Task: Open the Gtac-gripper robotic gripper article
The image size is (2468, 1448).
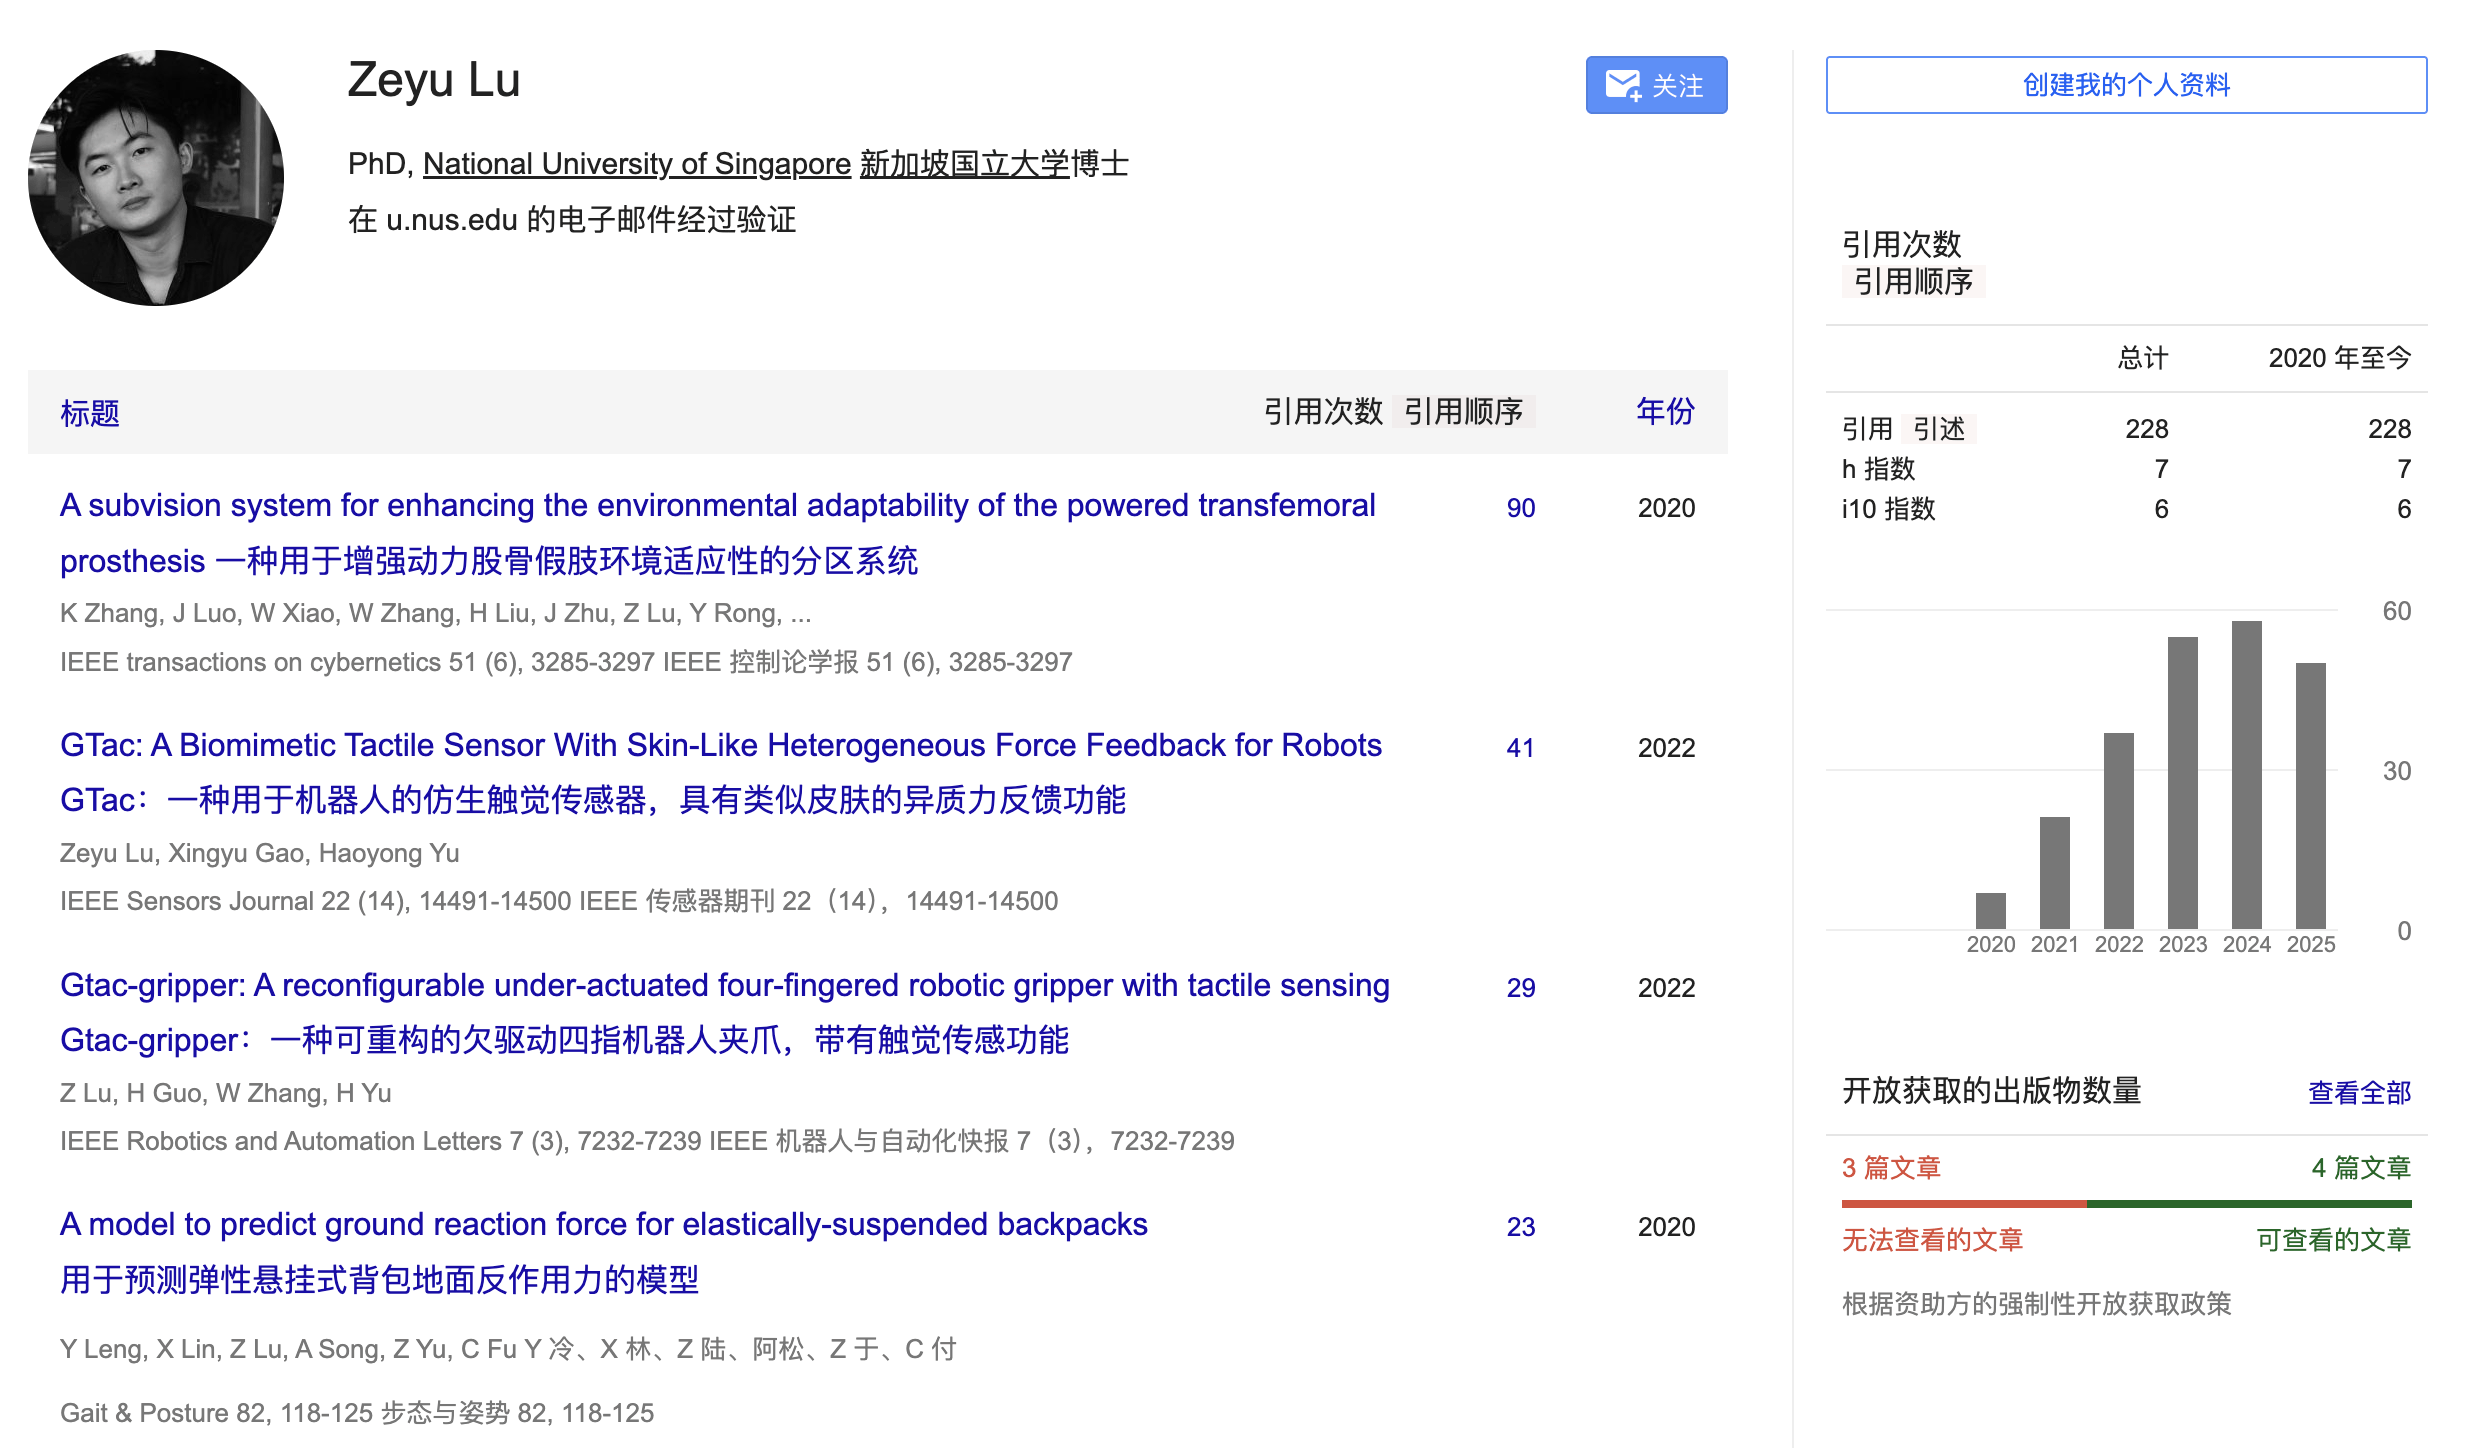Action: pos(723,986)
